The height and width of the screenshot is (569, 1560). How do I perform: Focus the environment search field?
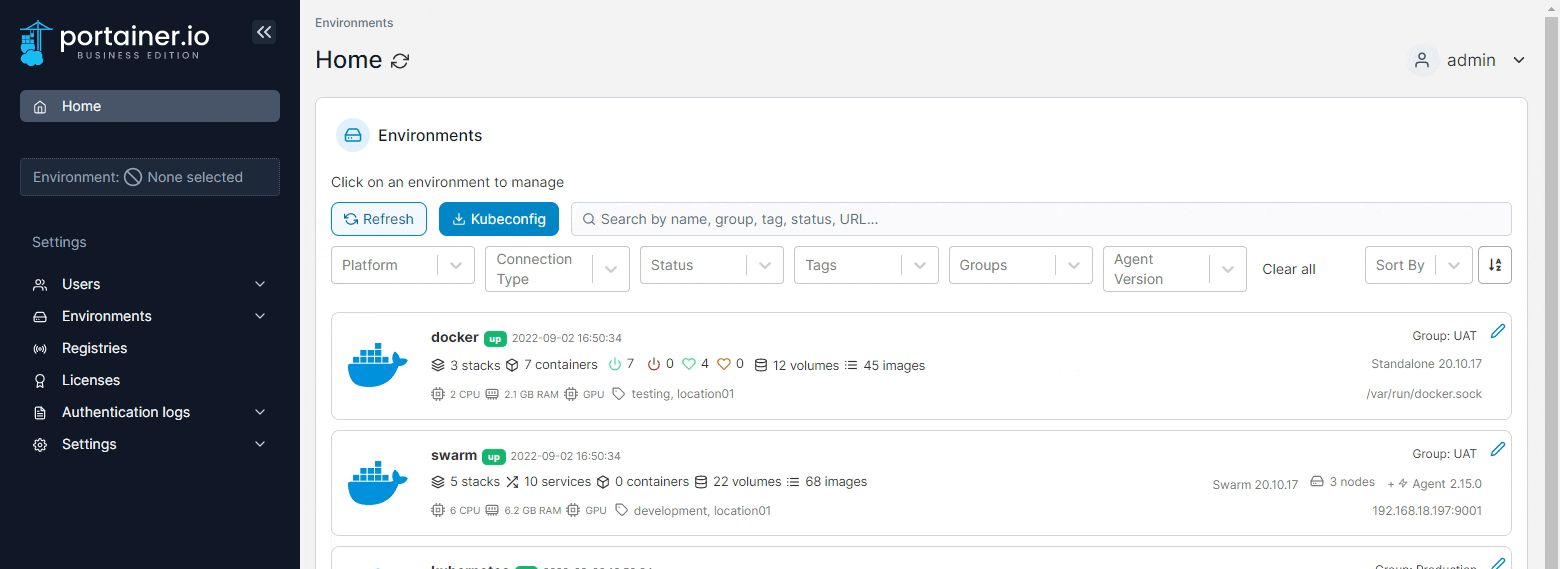[1040, 219]
